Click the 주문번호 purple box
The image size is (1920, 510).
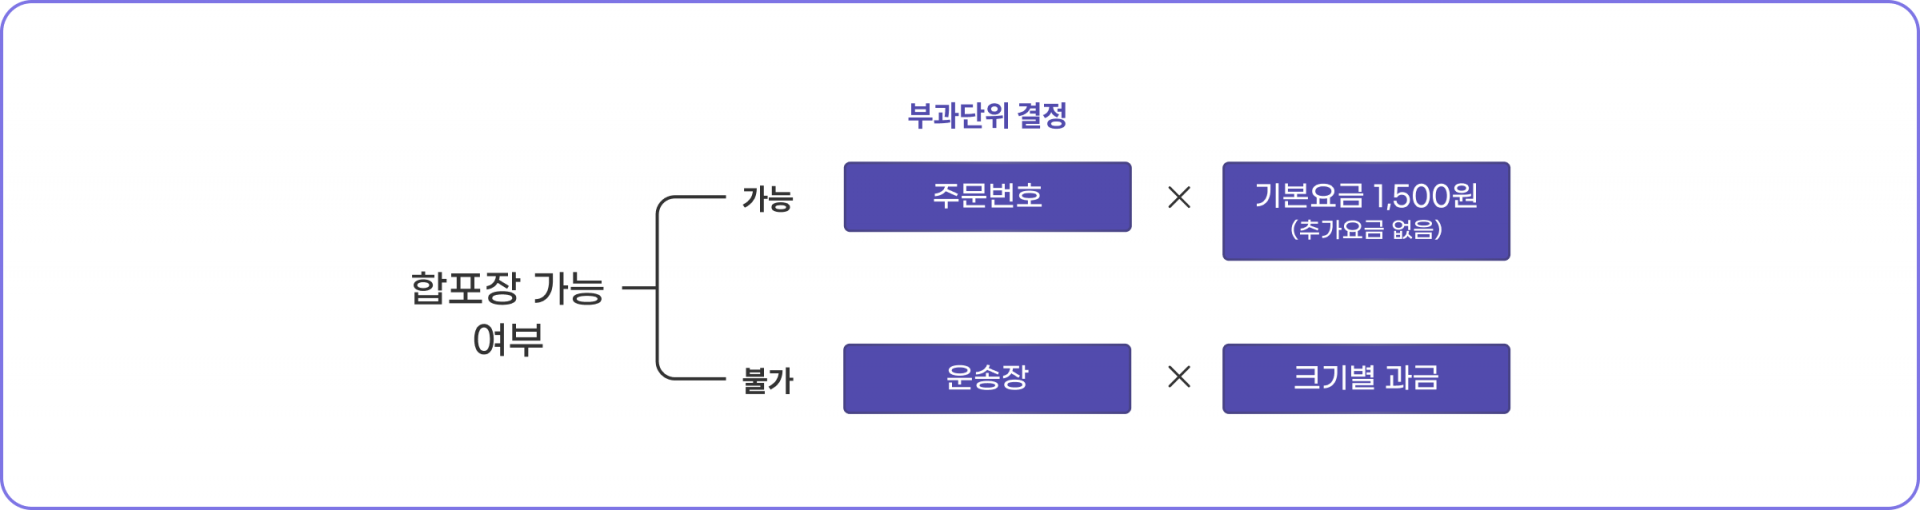pyautogui.click(x=987, y=197)
